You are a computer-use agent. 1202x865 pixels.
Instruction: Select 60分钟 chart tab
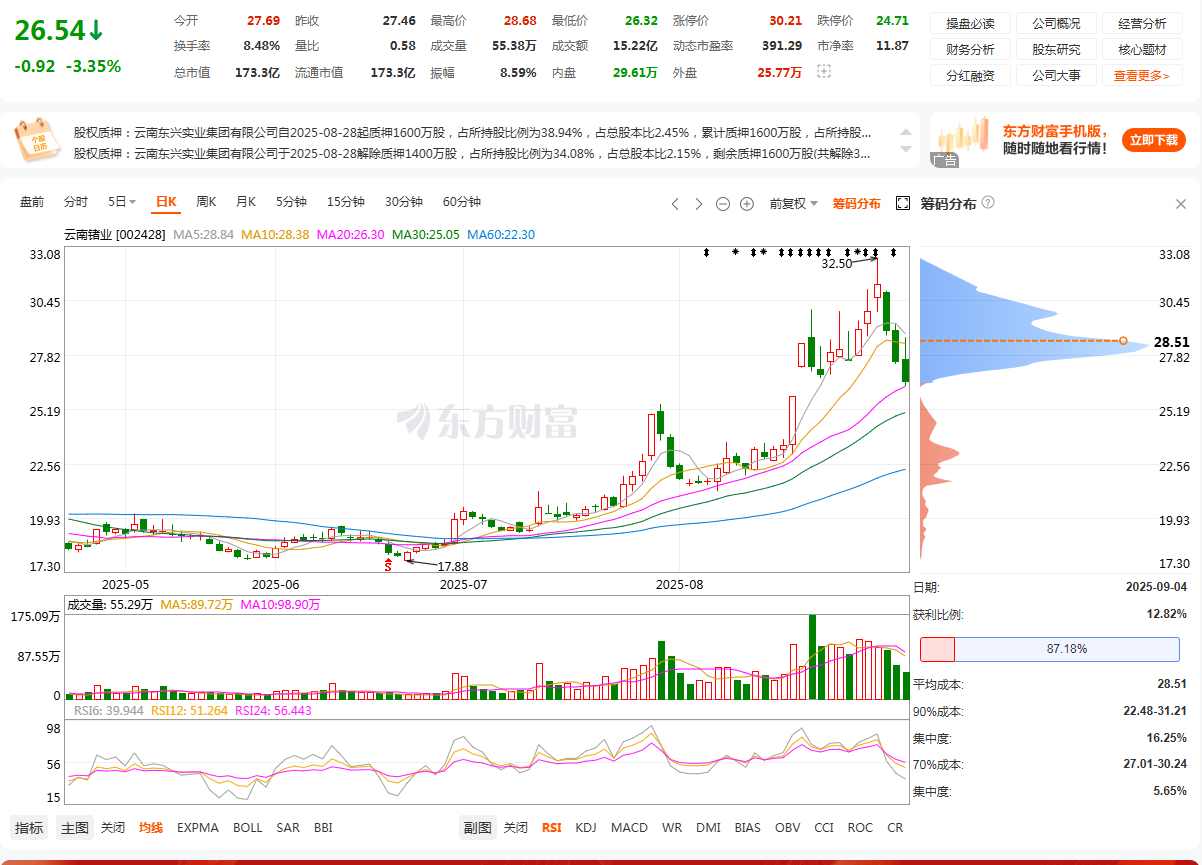tap(462, 202)
